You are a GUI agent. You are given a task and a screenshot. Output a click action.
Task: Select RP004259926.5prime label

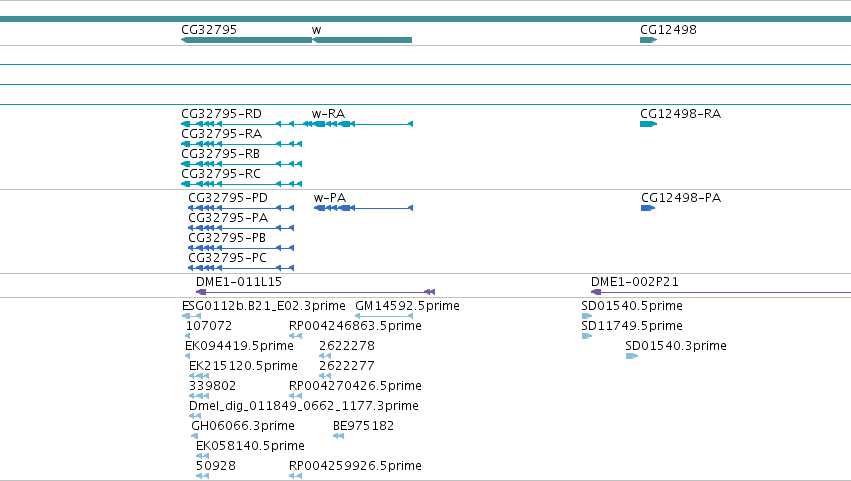click(x=355, y=466)
